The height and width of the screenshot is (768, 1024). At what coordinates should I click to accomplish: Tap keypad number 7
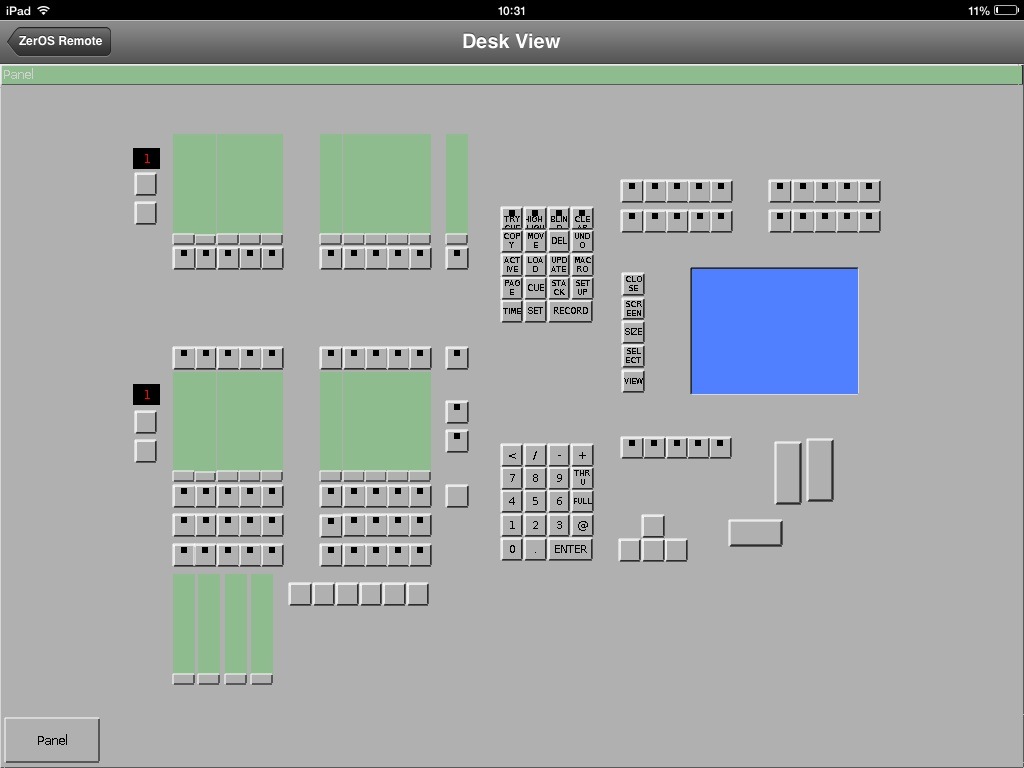tap(512, 478)
